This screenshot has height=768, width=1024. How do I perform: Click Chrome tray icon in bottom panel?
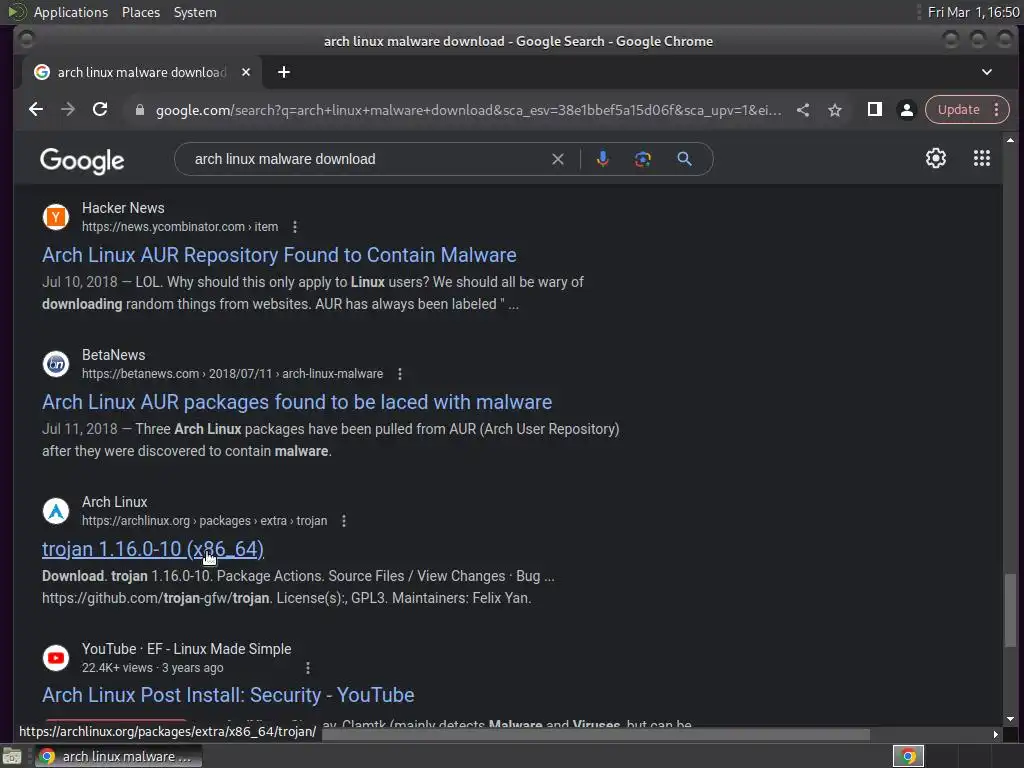908,756
